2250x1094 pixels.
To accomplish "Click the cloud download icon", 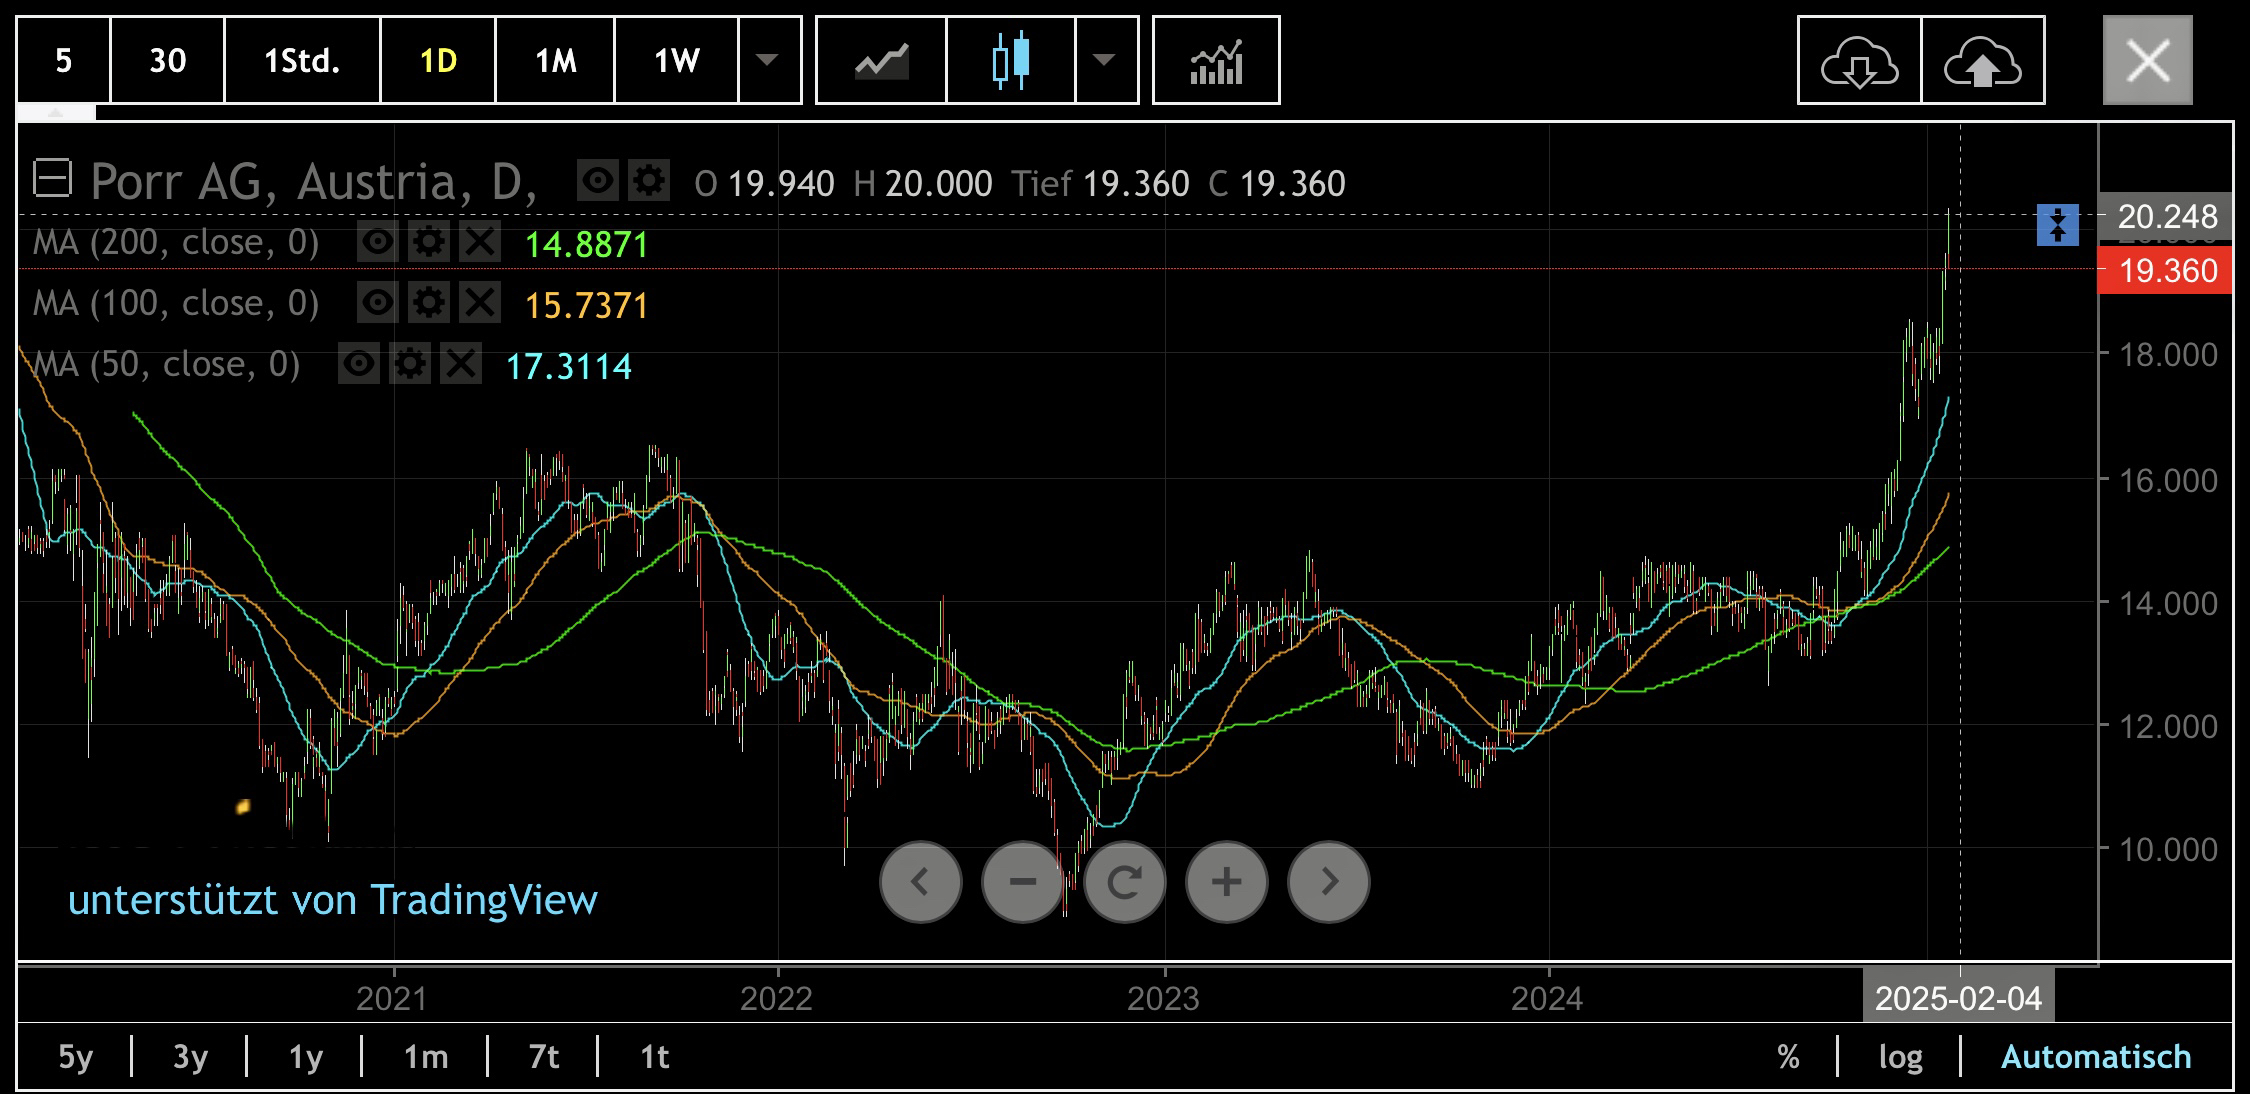I will pyautogui.click(x=1859, y=61).
